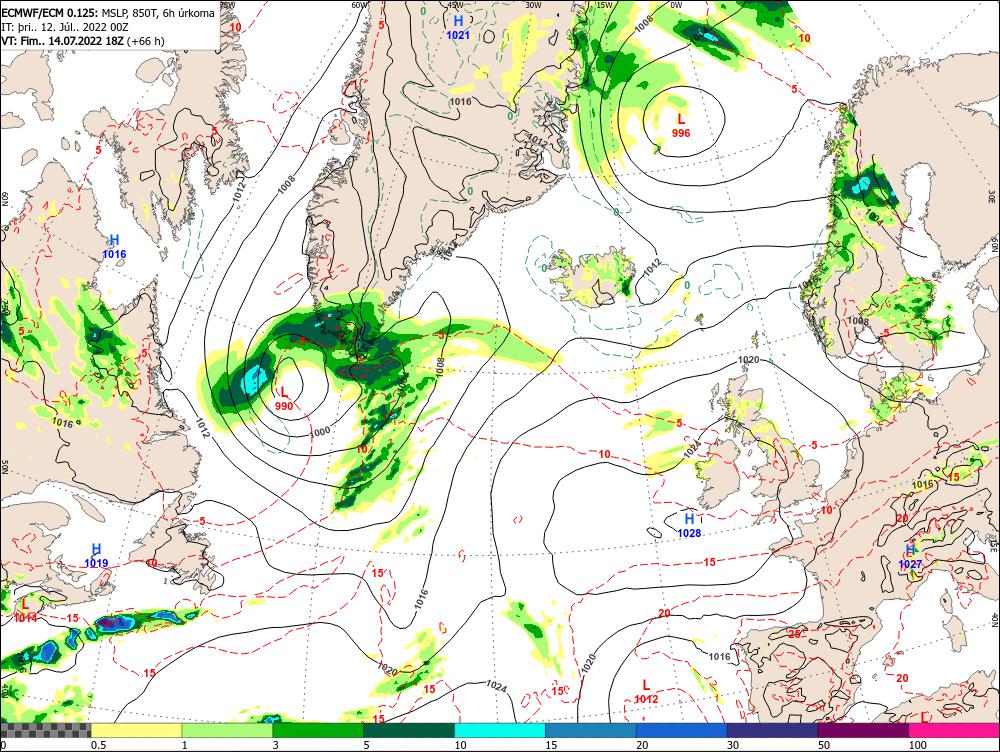Image resolution: width=1000 pixels, height=752 pixels.
Task: Select the 5–10 mm dark green legend swatch
Action: pyautogui.click(x=409, y=730)
